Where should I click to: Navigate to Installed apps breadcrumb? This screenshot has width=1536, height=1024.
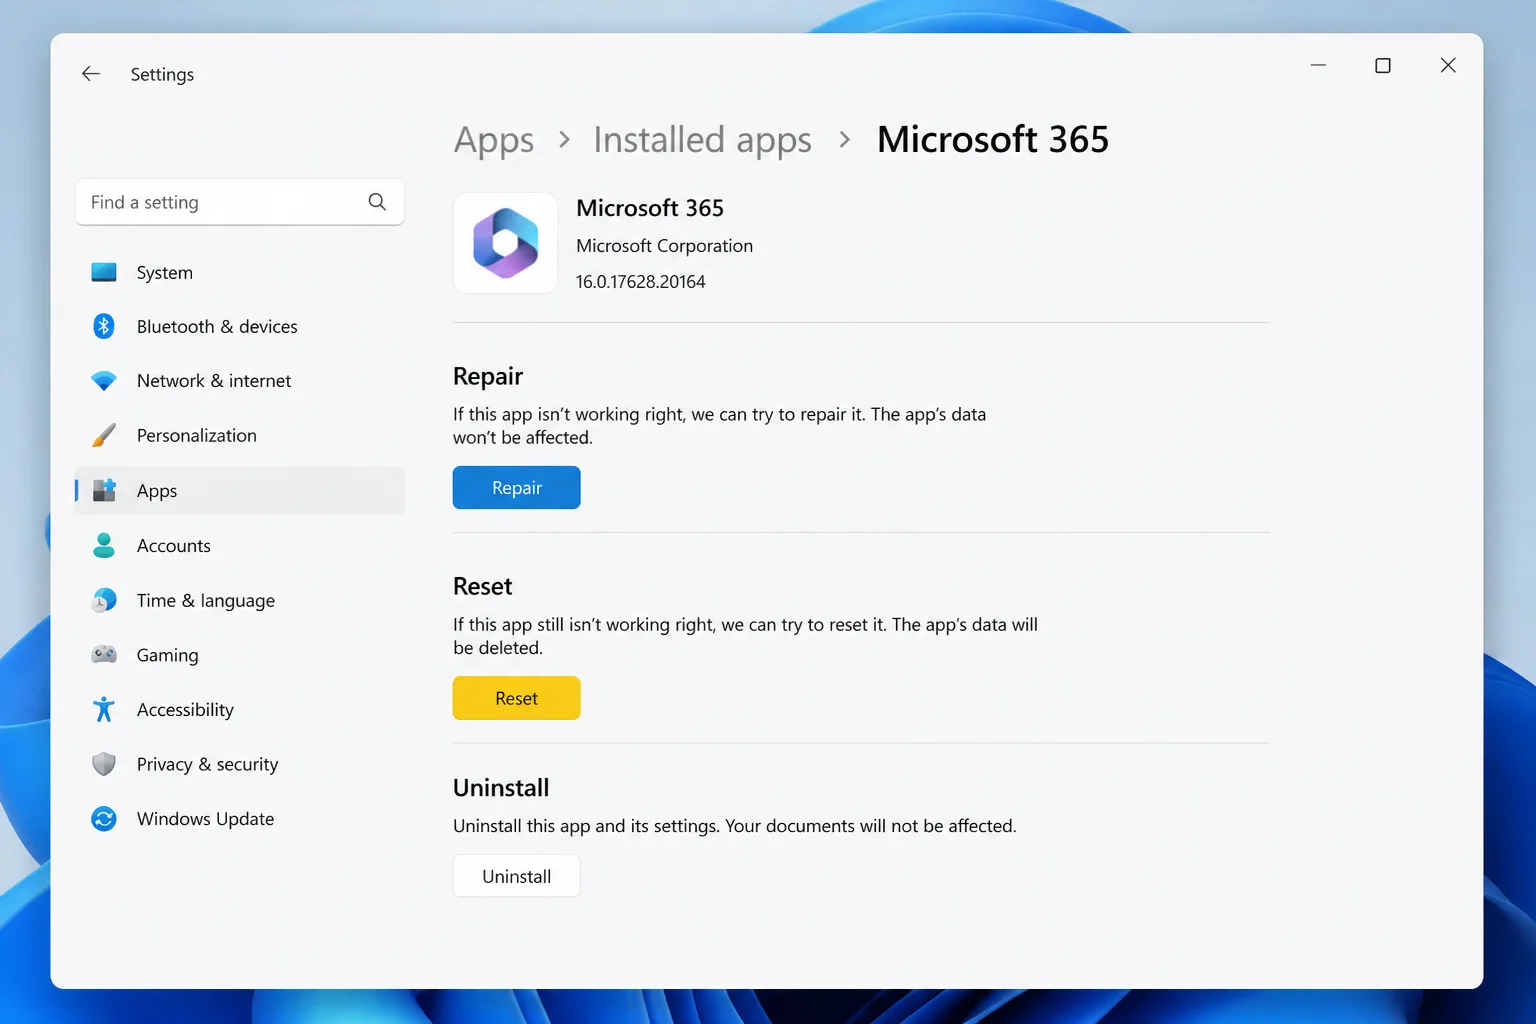(702, 140)
